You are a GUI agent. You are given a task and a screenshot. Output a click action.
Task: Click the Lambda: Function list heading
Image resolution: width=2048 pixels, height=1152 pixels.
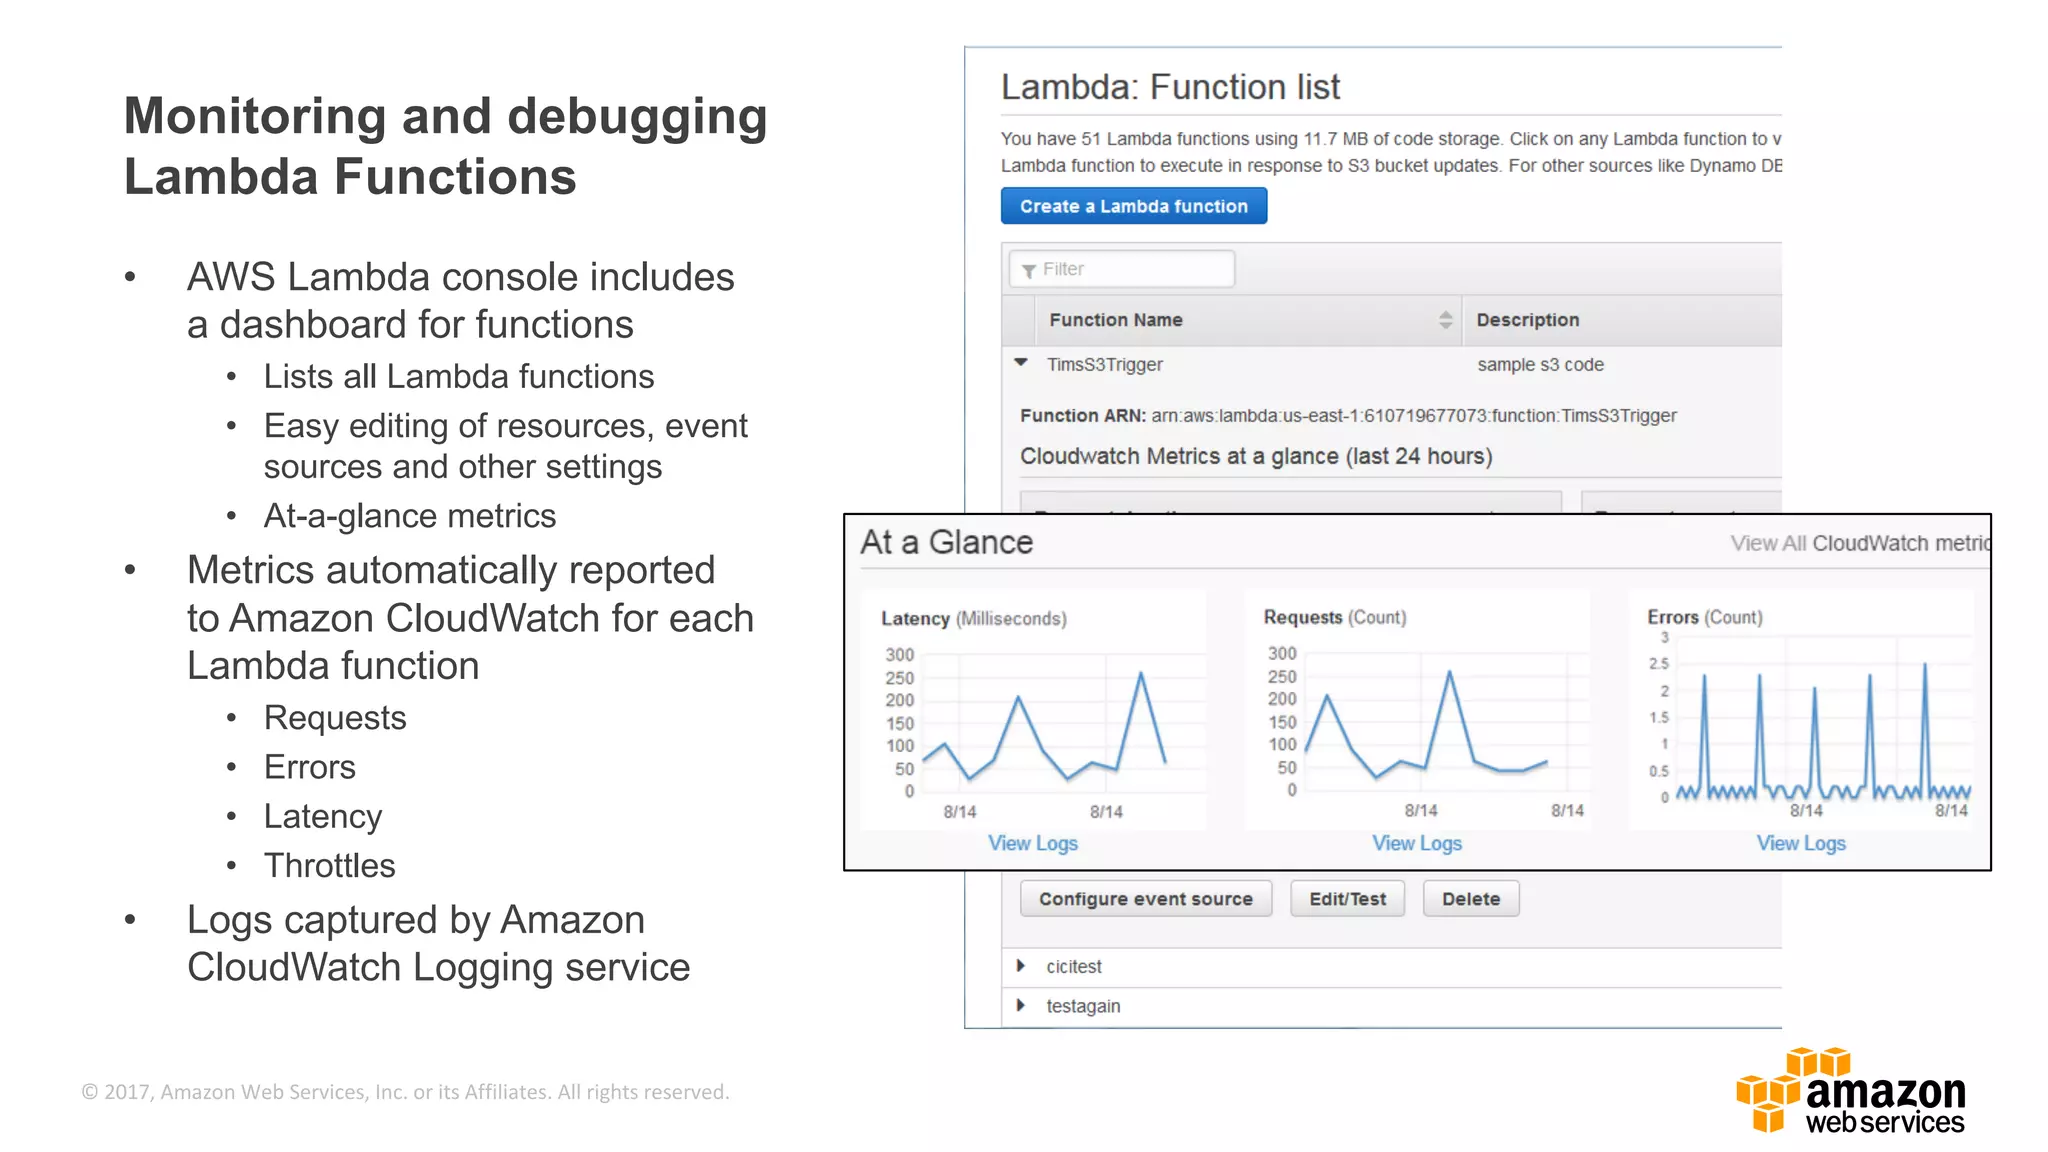coord(1170,87)
